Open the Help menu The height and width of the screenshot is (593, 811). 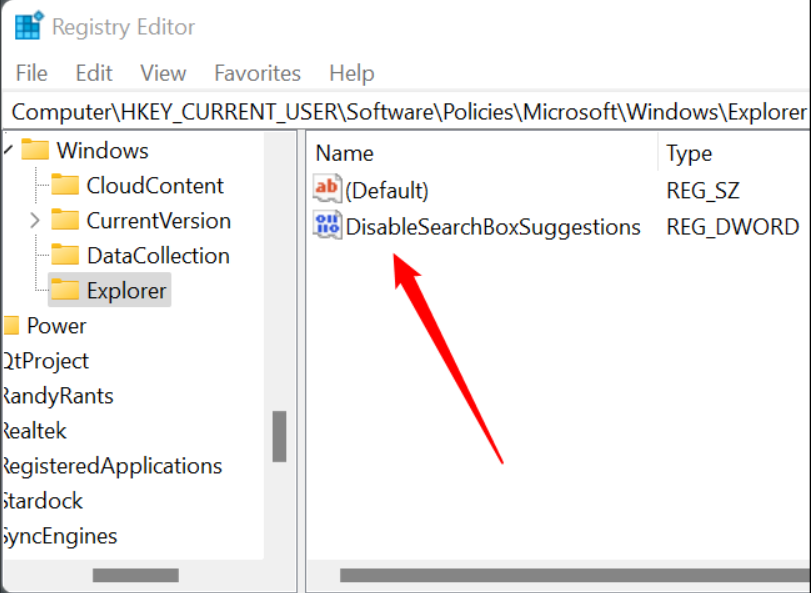coord(352,73)
